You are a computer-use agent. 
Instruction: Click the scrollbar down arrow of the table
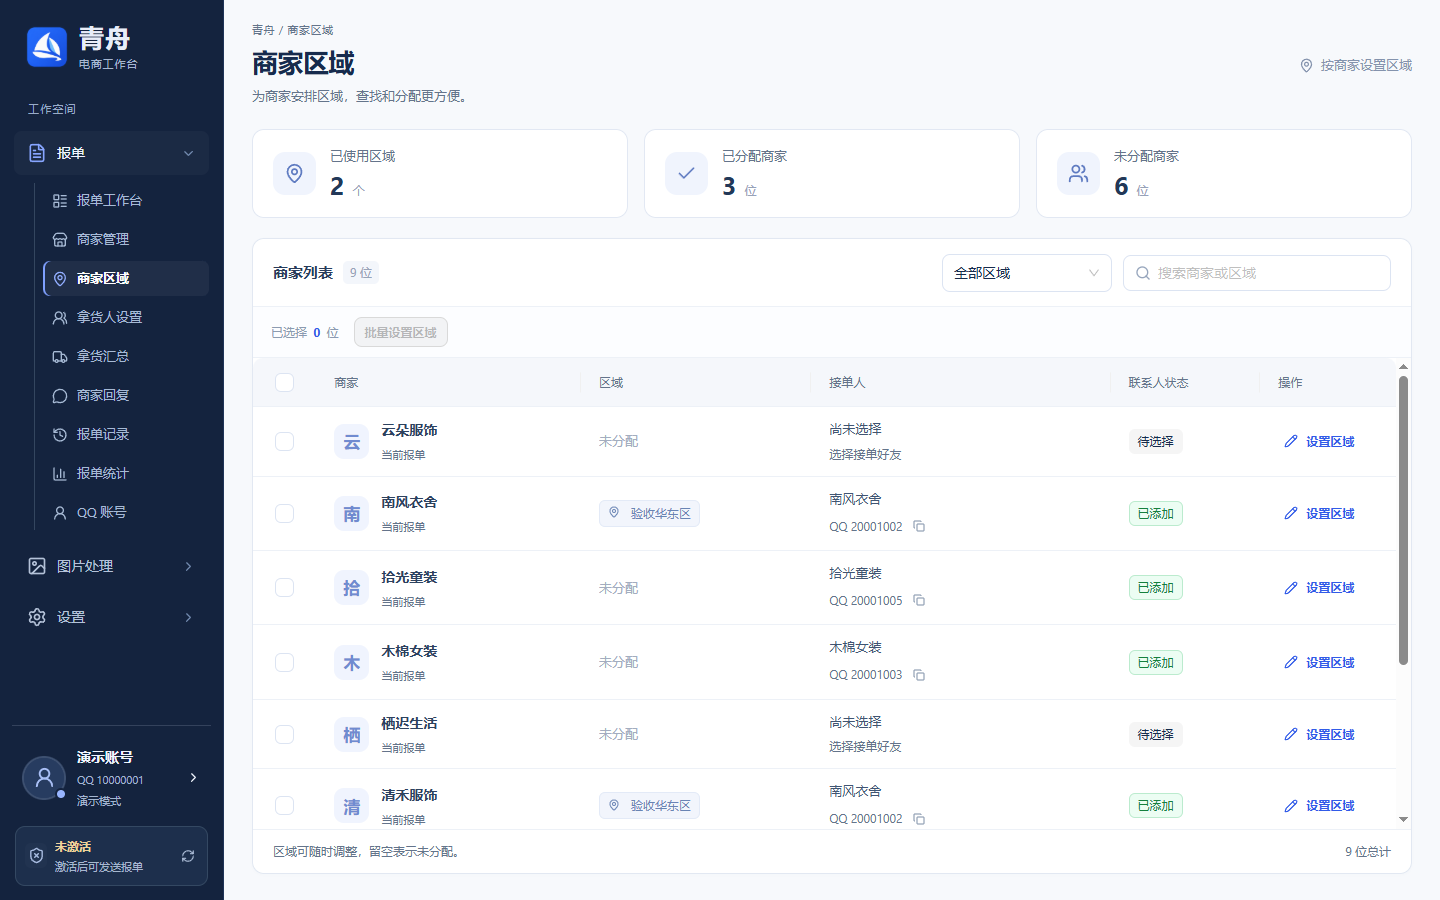(x=1403, y=820)
